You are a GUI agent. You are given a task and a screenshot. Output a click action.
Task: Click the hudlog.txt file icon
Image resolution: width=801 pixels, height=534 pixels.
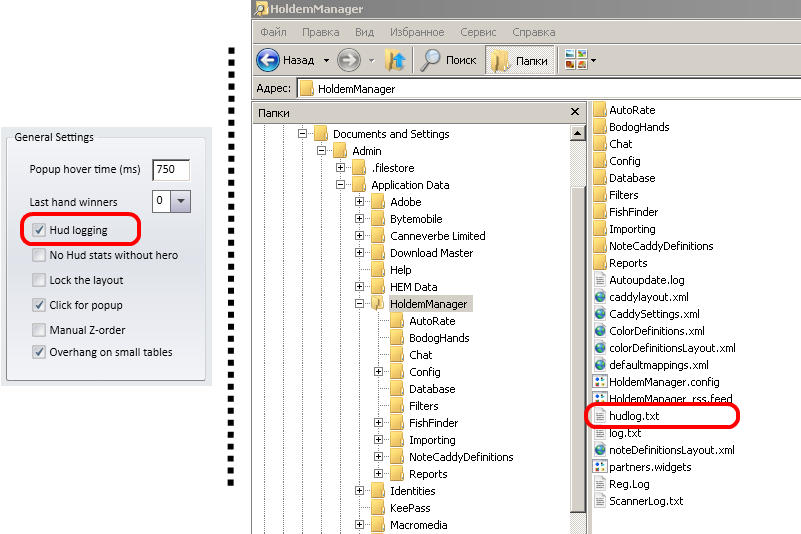coord(600,416)
